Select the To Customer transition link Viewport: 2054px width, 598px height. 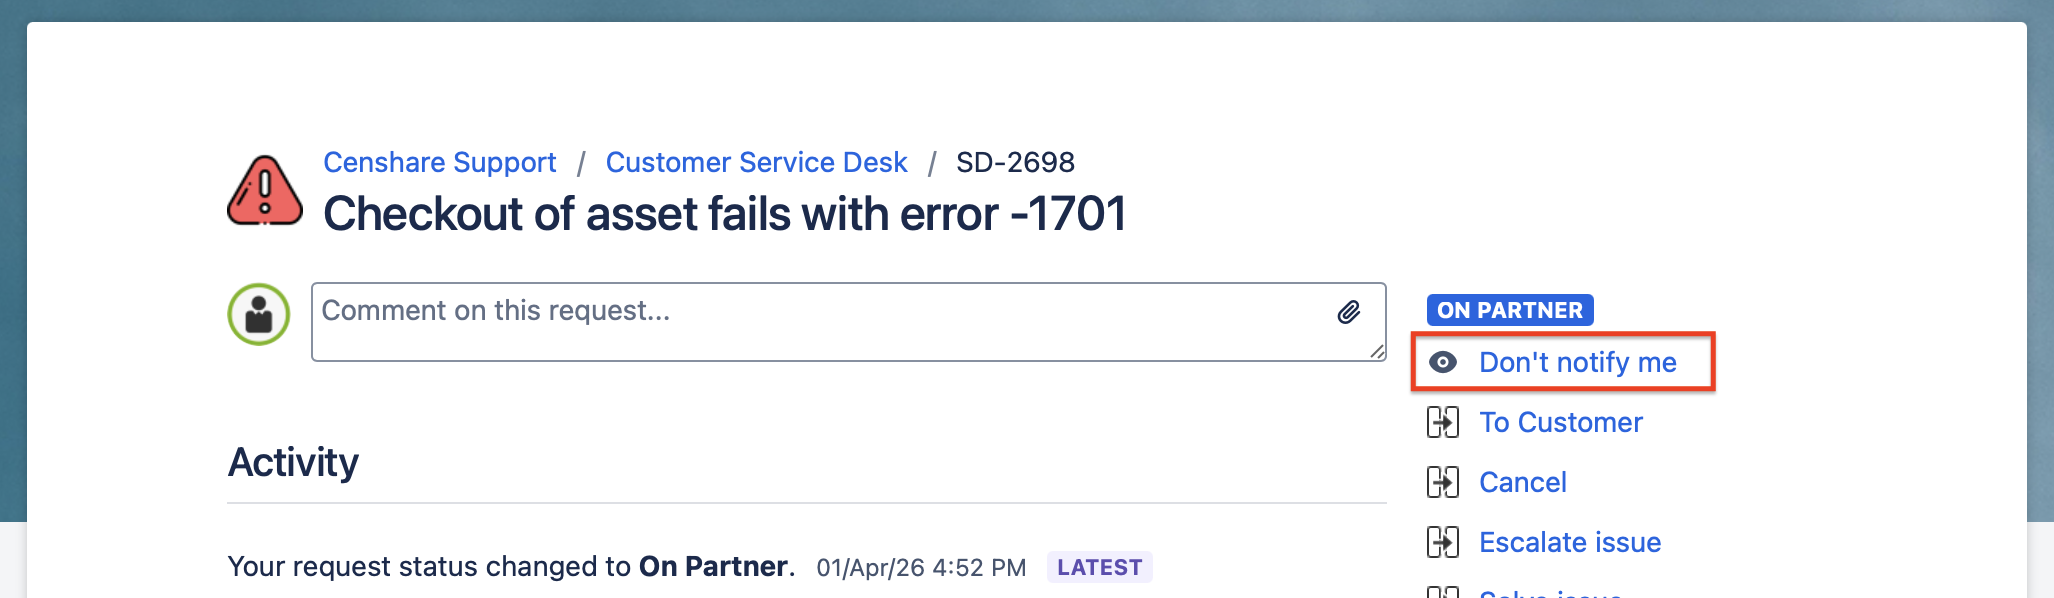point(1560,422)
